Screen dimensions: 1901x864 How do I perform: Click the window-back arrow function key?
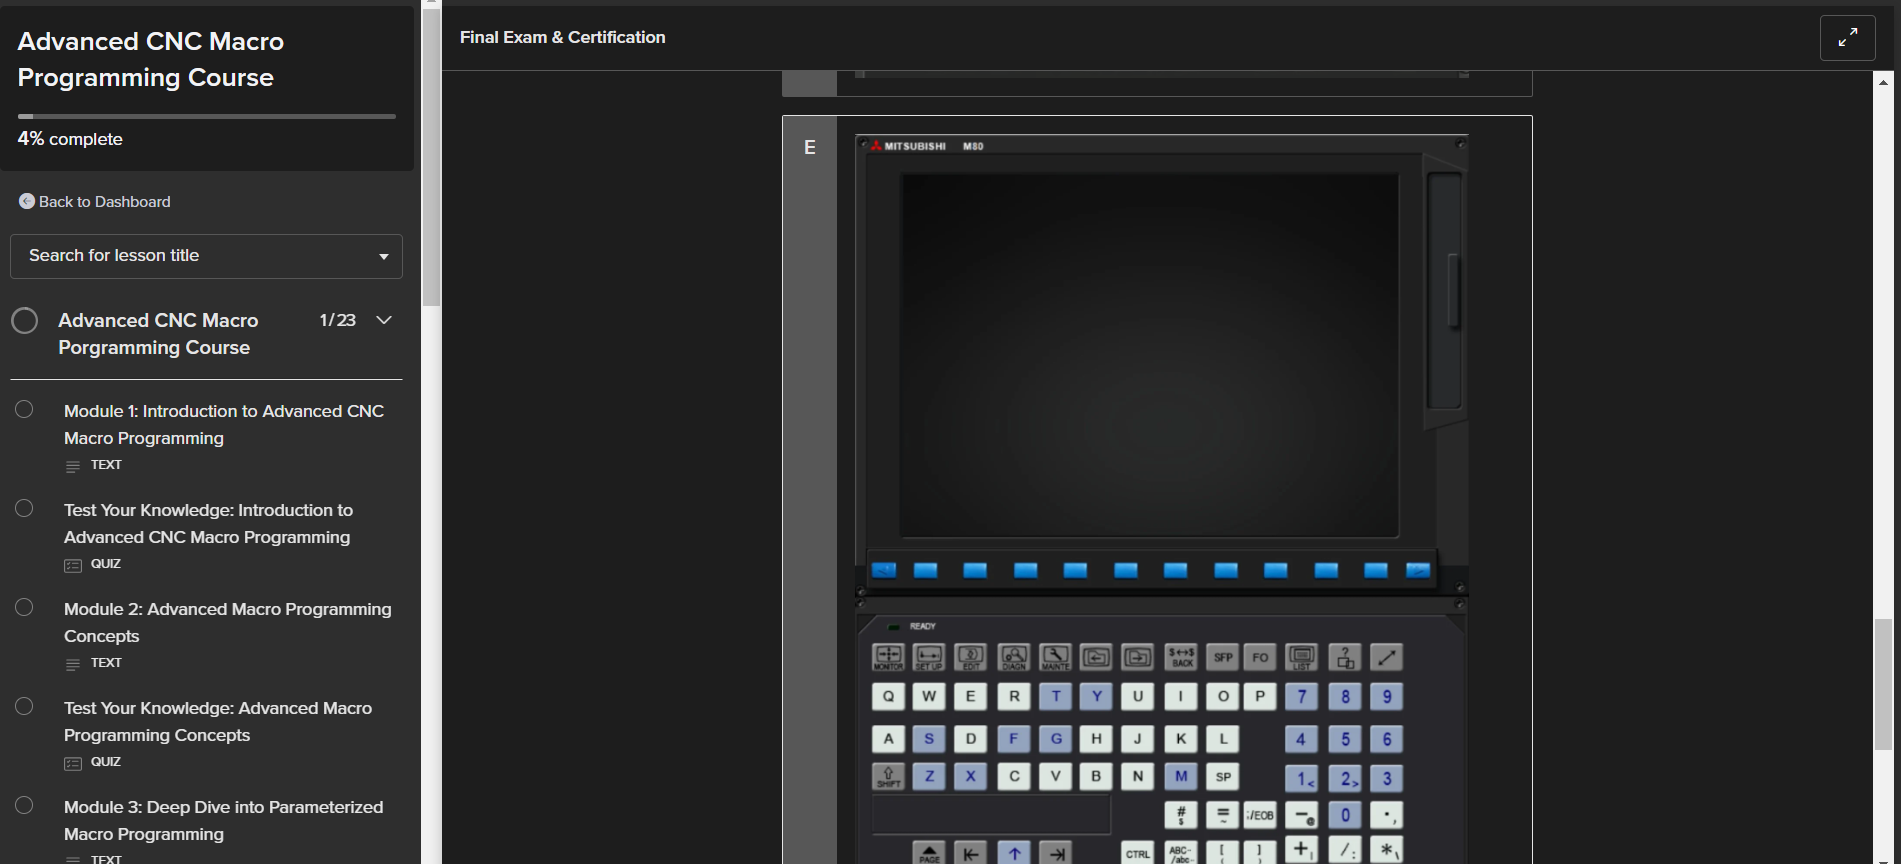point(1096,657)
